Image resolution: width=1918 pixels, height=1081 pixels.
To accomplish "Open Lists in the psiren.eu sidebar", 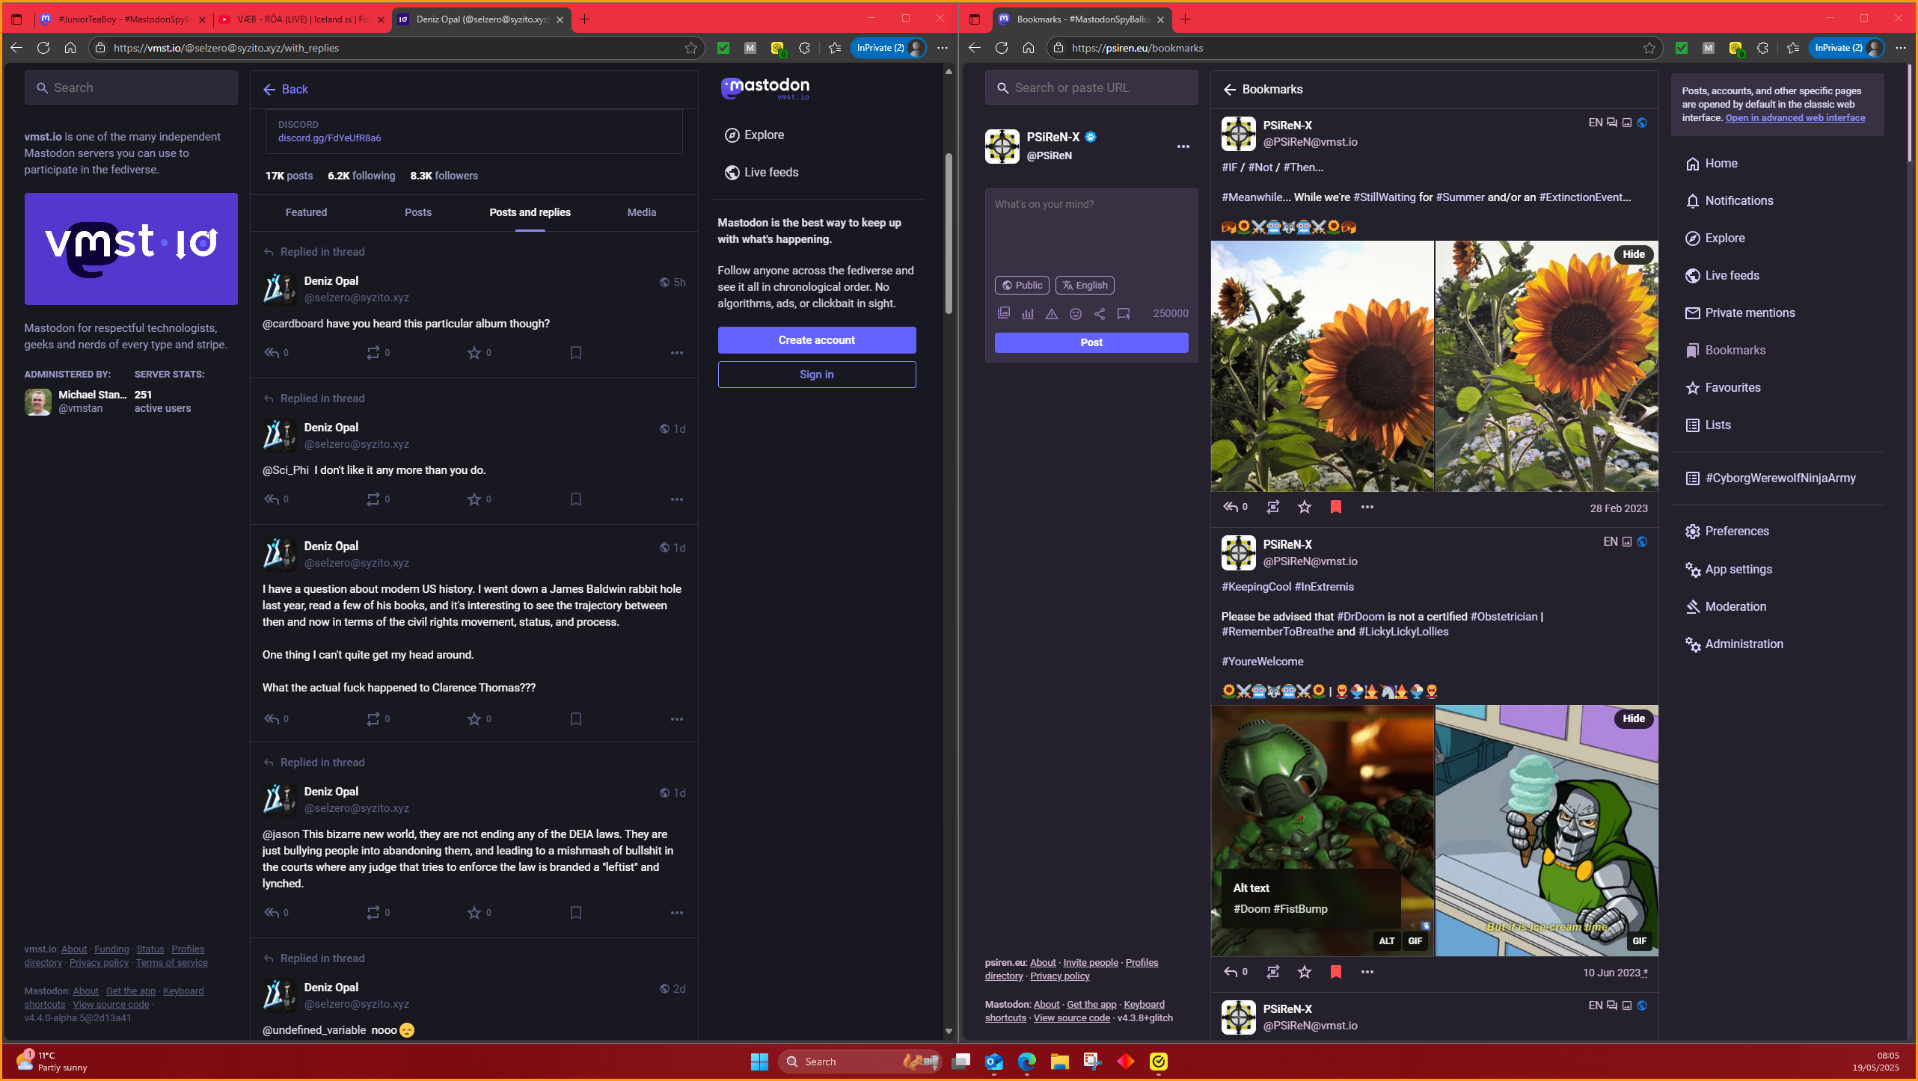I will (x=1708, y=425).
